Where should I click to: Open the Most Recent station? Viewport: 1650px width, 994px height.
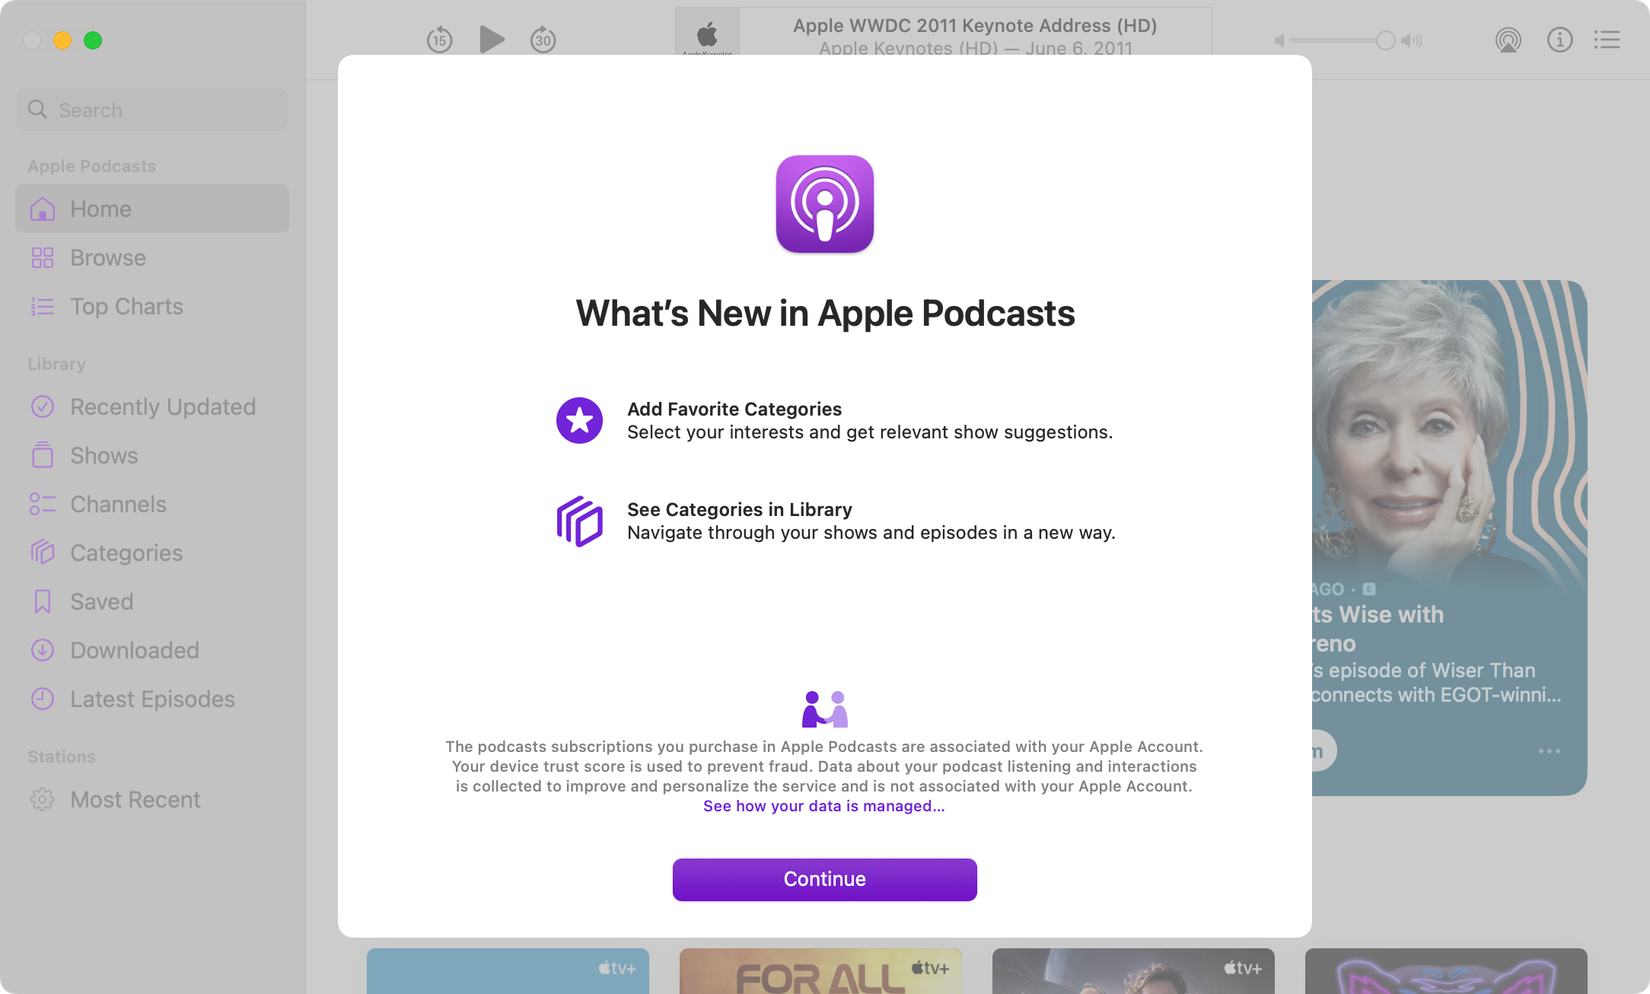pos(152,800)
